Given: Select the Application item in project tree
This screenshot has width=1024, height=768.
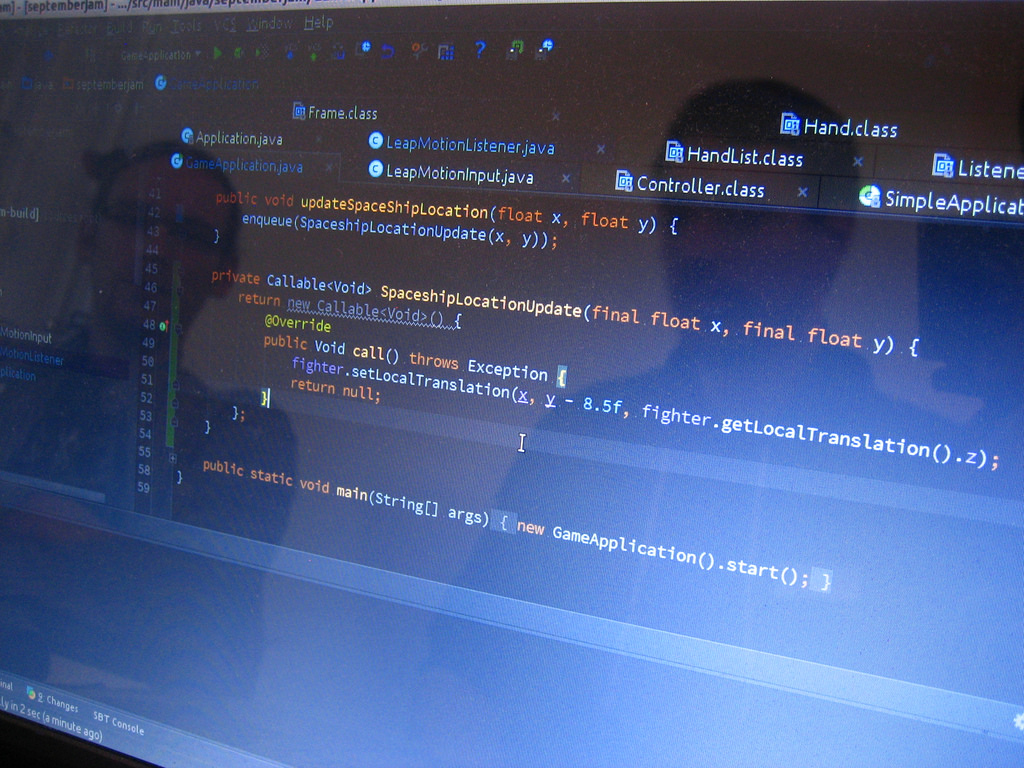Looking at the screenshot, I should point(18,374).
